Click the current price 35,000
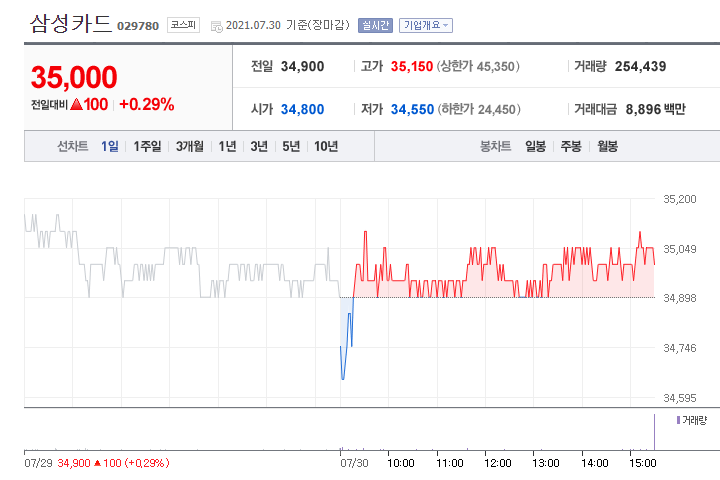This screenshot has height=480, width=720. [x=74, y=77]
